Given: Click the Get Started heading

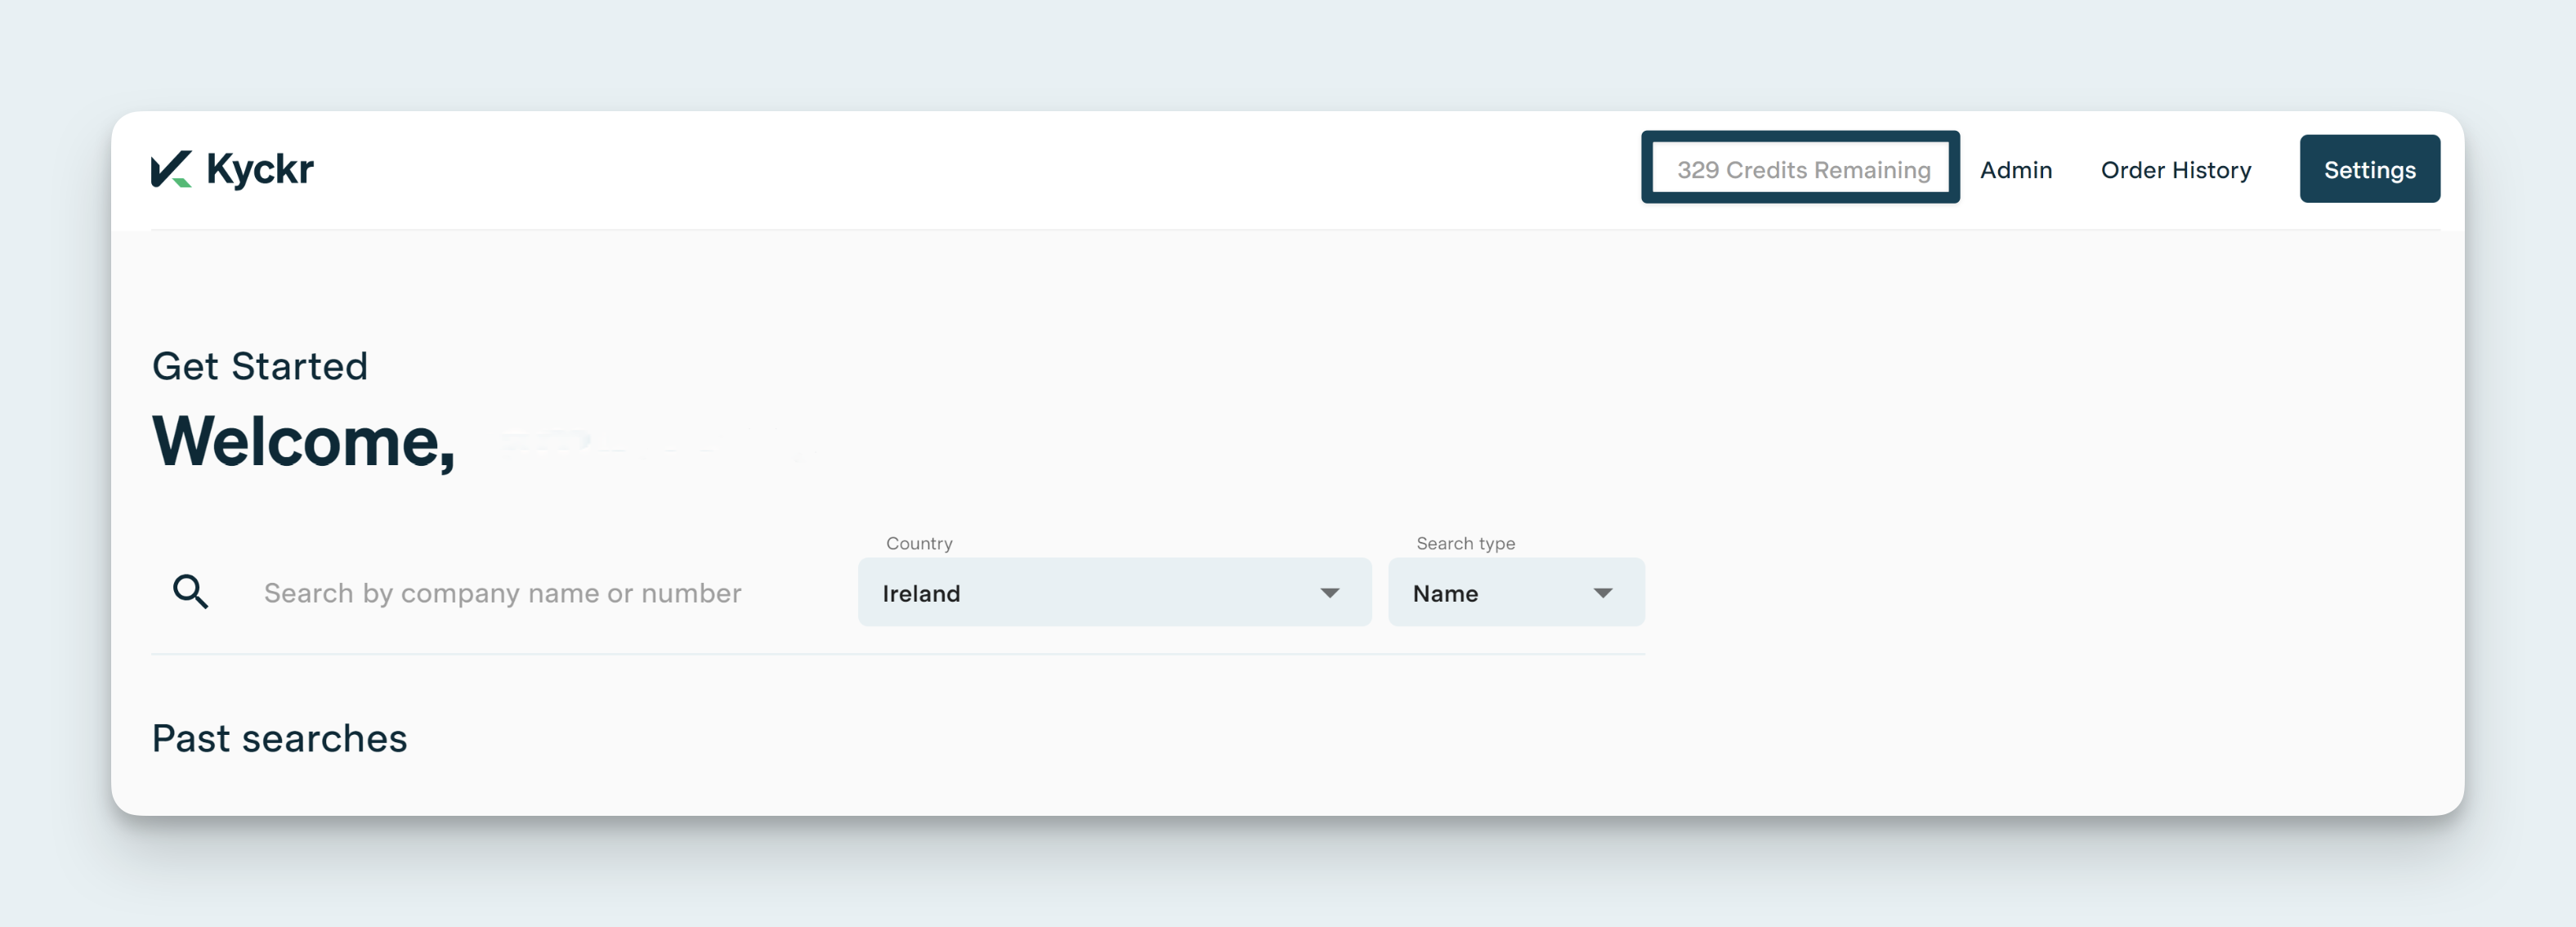Looking at the screenshot, I should coord(260,366).
